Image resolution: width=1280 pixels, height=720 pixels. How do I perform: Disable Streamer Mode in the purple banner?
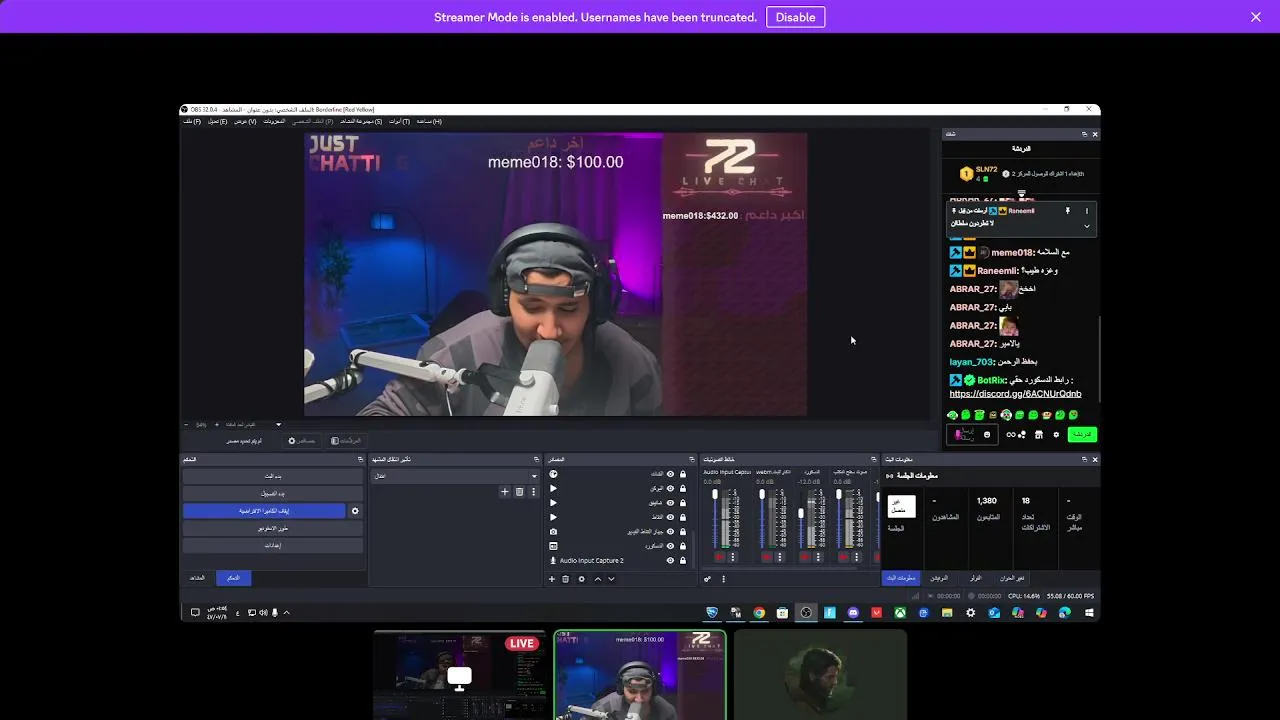(795, 17)
